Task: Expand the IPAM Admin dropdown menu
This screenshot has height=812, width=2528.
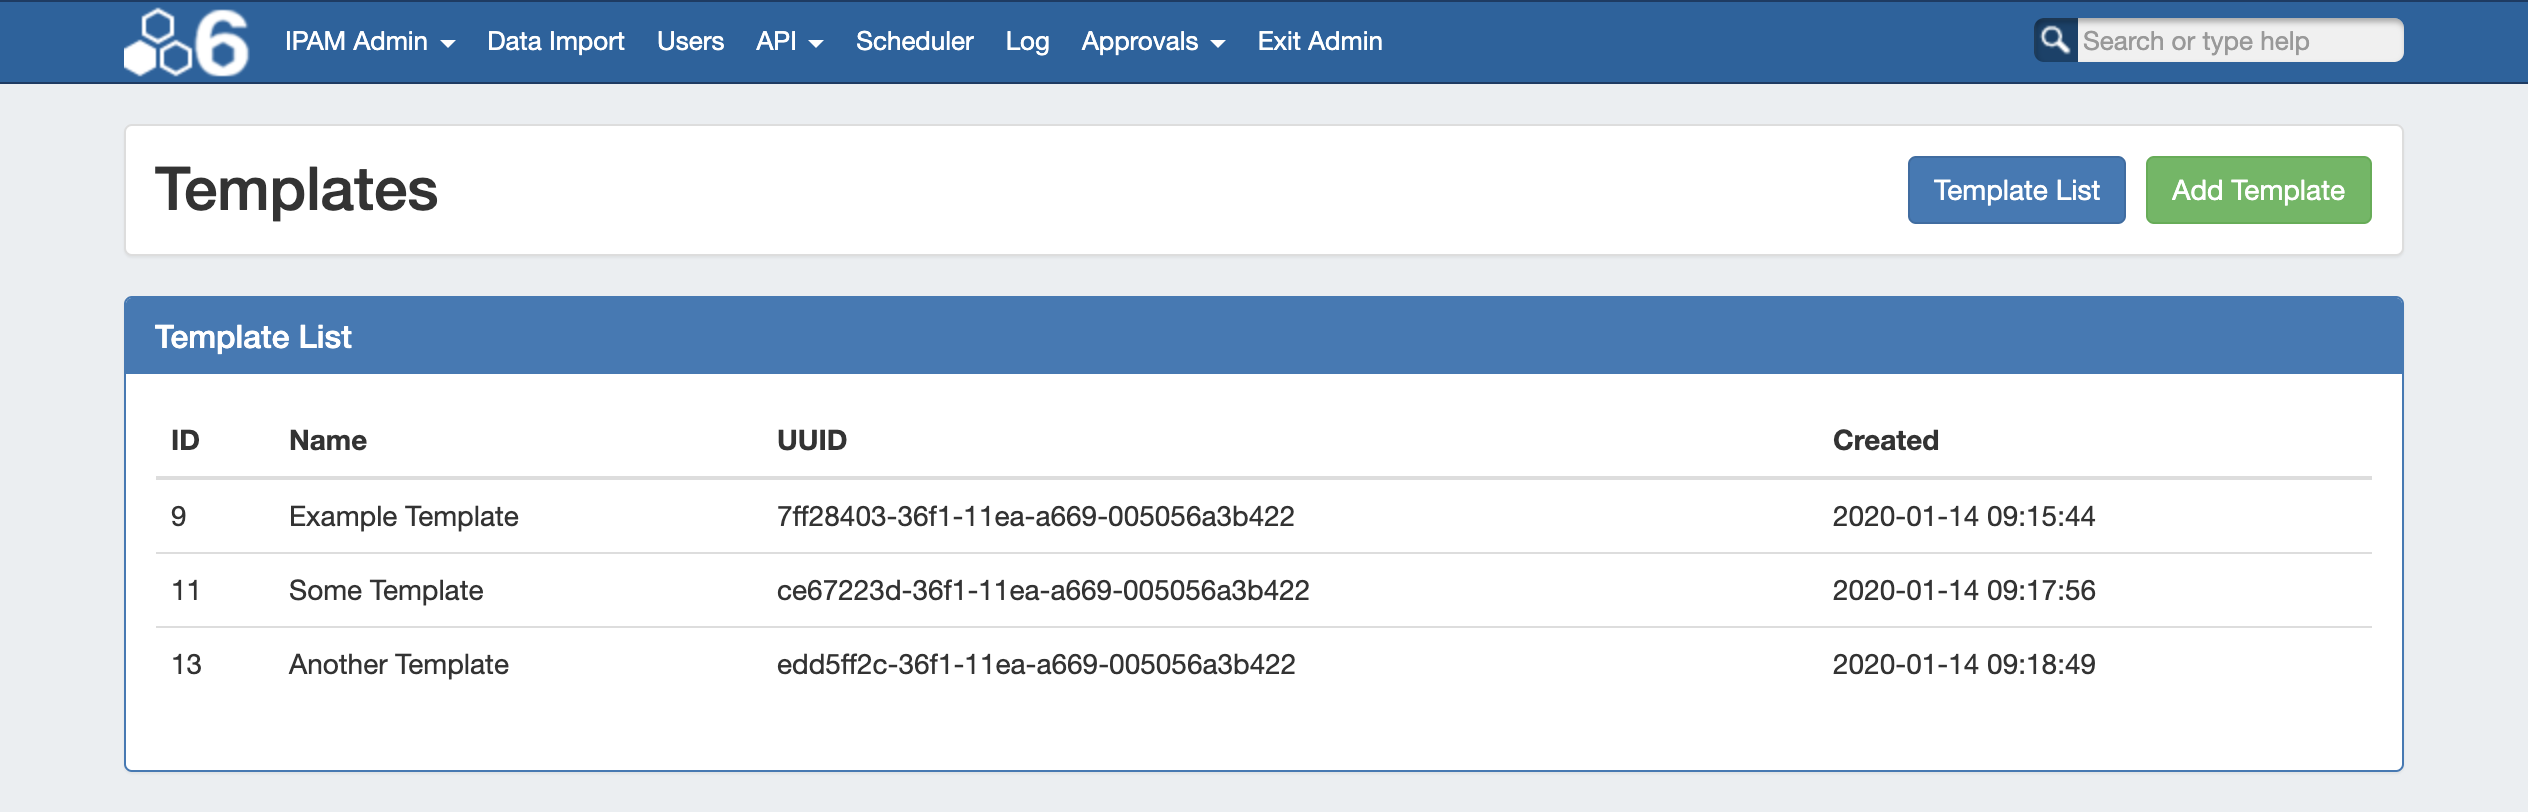Action: click(369, 42)
